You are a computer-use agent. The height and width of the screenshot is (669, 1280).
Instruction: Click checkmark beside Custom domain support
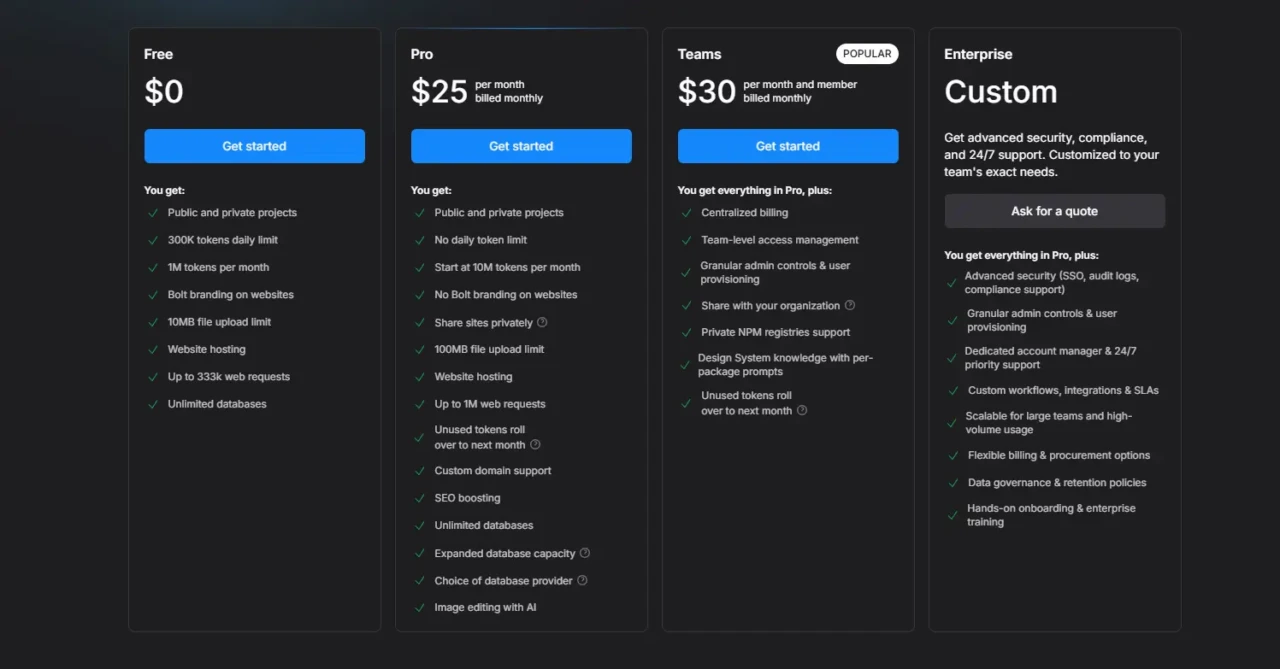420,471
